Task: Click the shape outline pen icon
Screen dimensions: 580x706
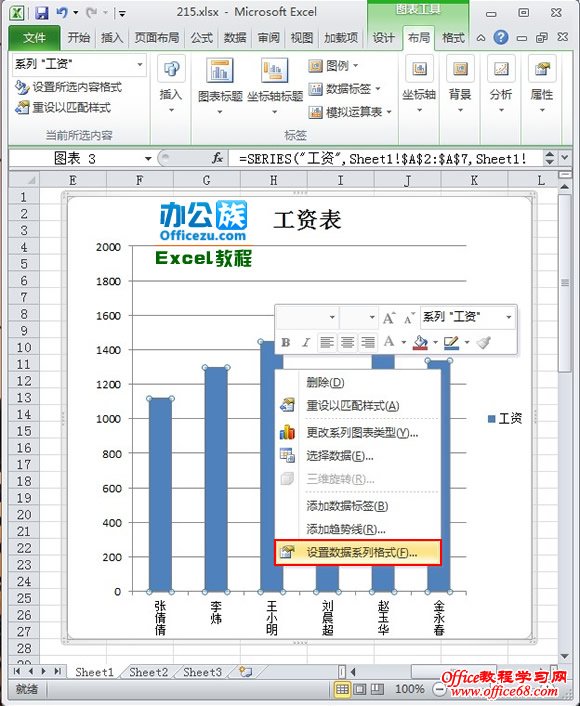Action: tap(451, 343)
